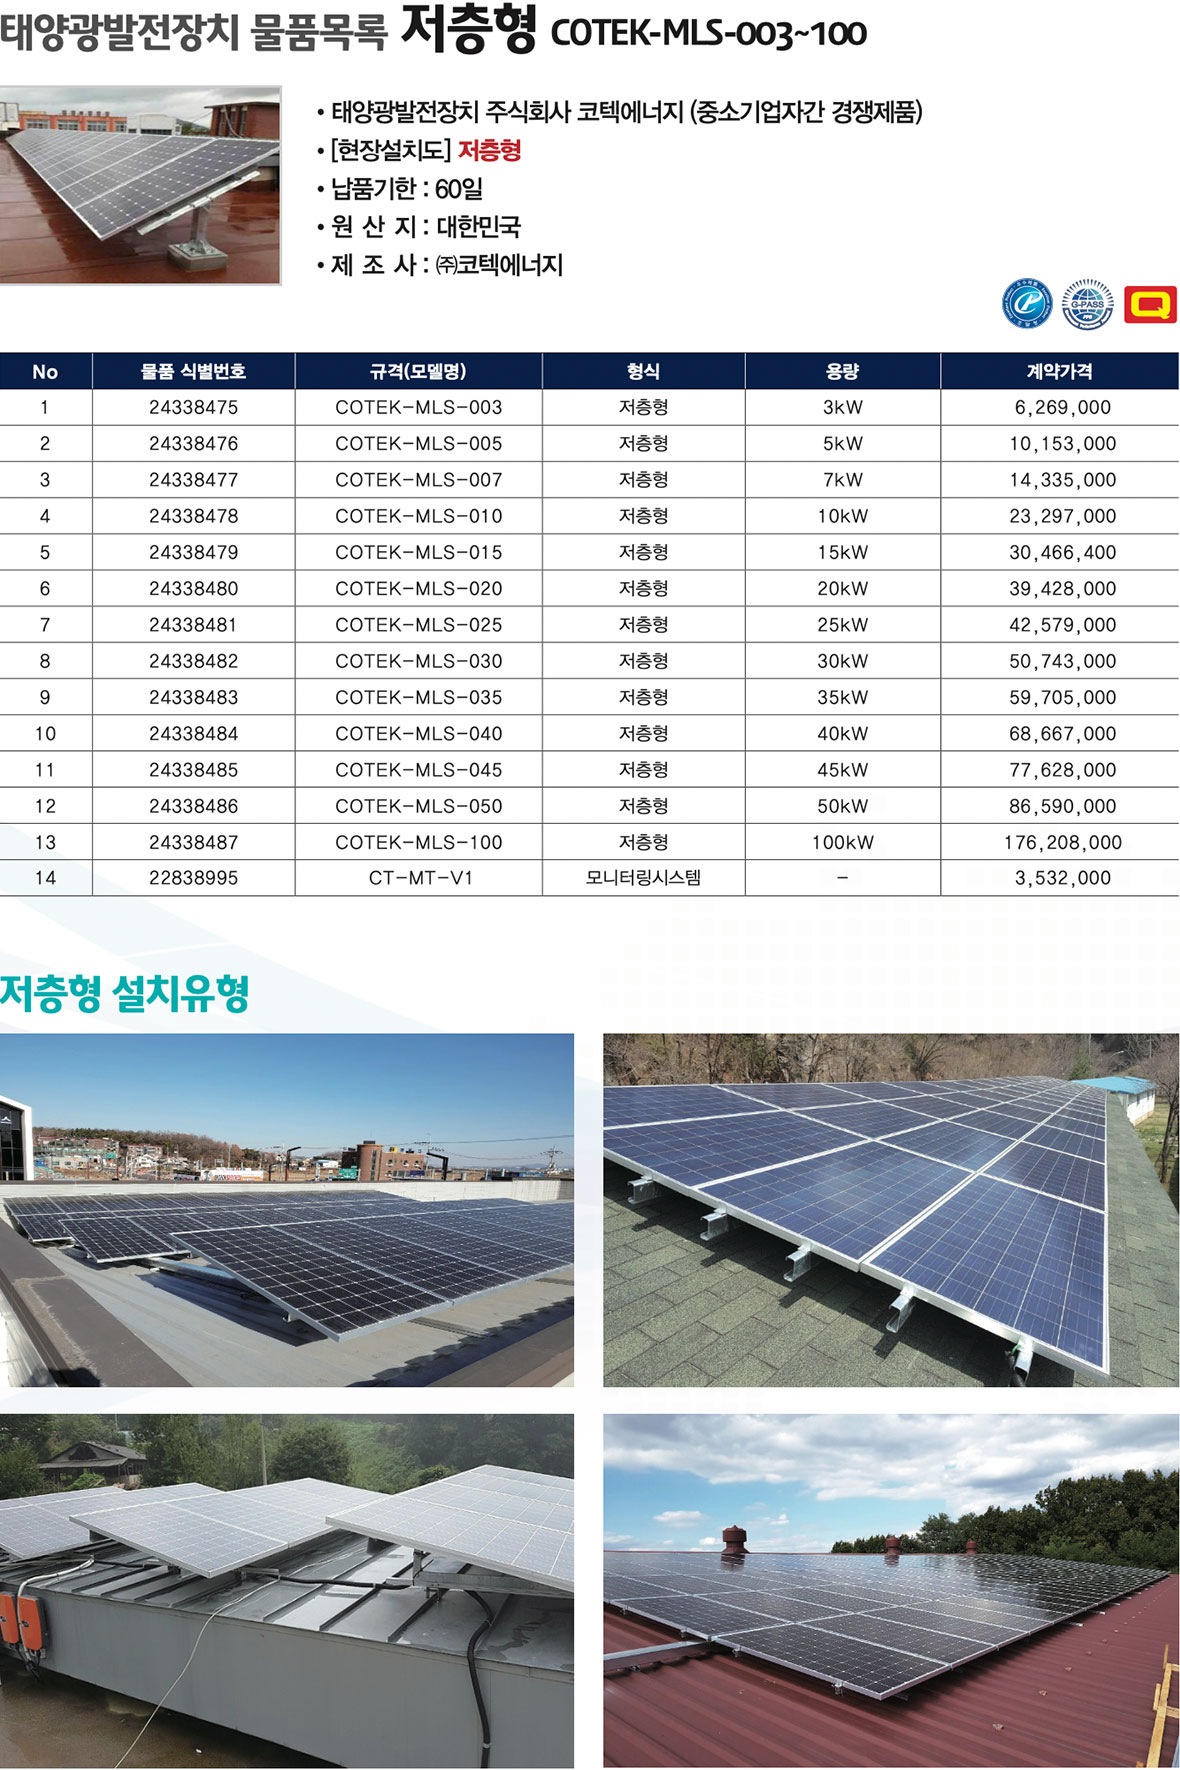Select model COTEK-MLS-007
Screen dimensions: 1180x1770
pos(419,480)
